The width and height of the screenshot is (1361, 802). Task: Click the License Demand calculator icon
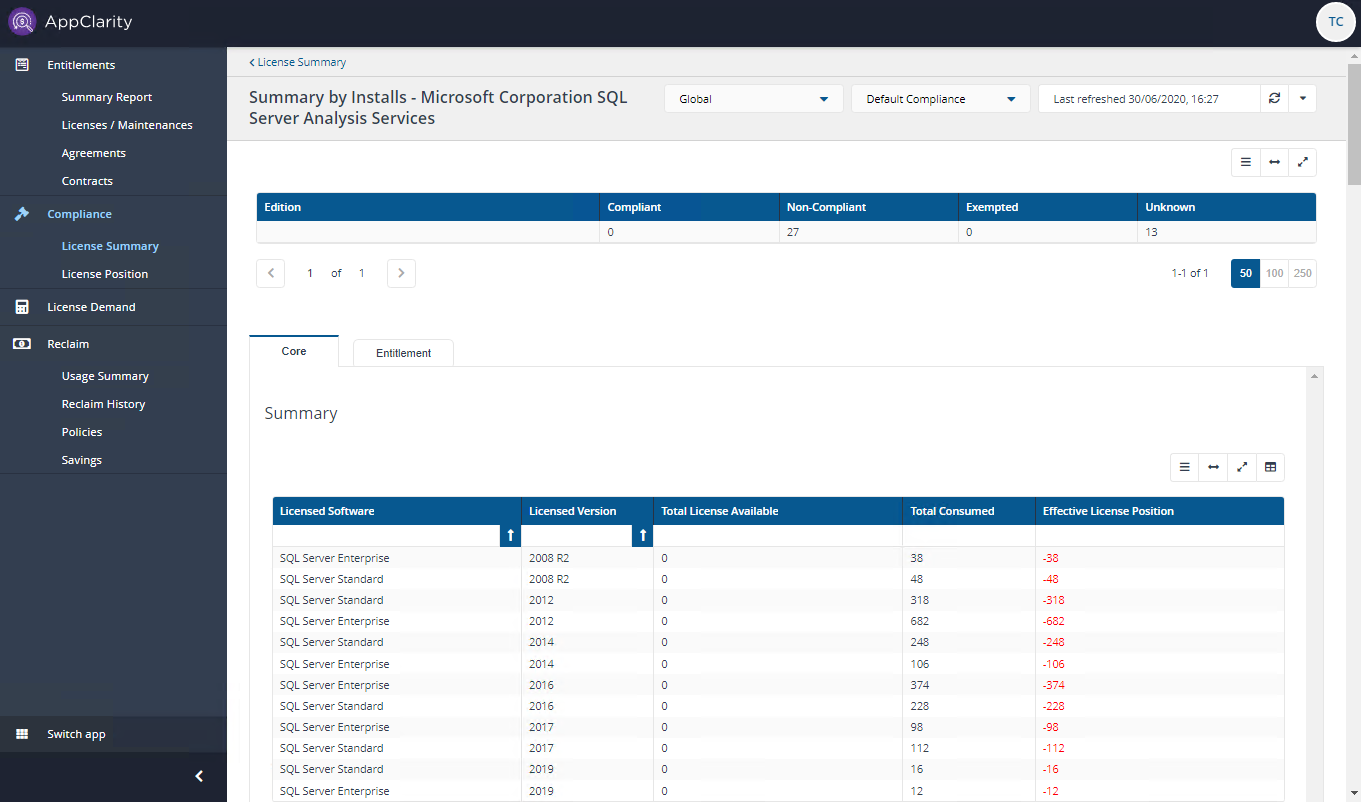coord(21,307)
